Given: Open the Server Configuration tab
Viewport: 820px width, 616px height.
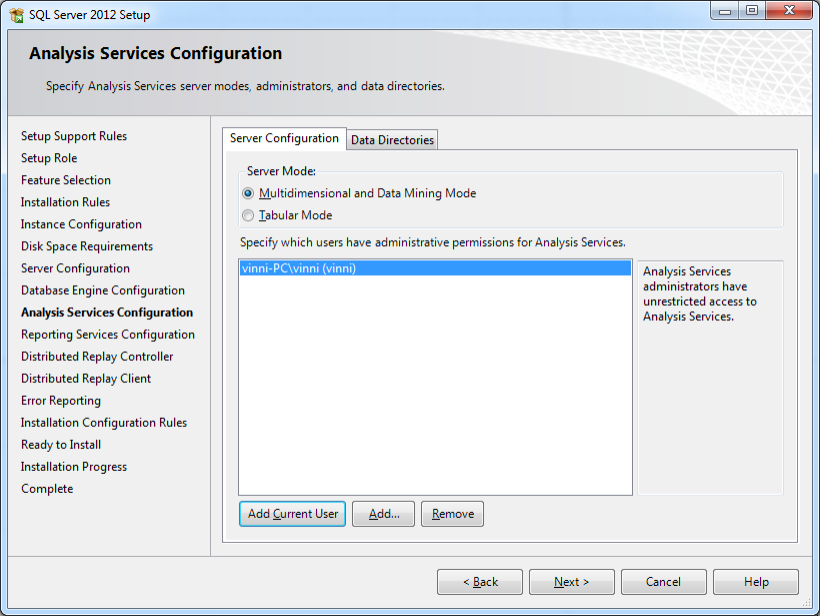Looking at the screenshot, I should tap(284, 138).
